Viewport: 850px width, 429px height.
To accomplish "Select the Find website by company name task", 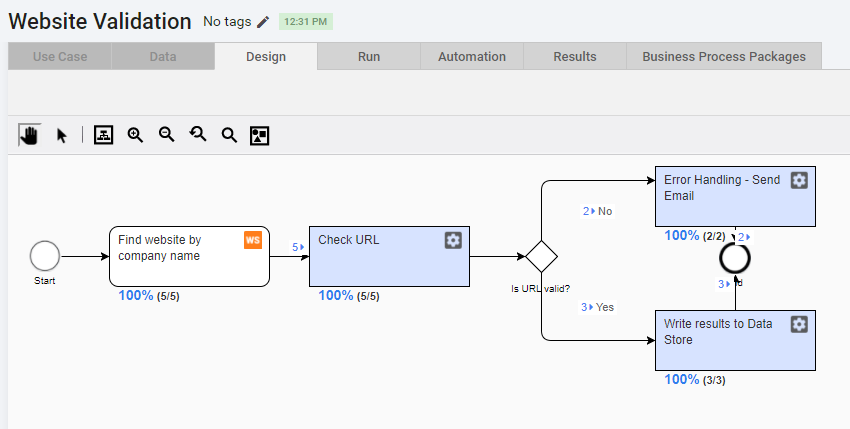I will (x=189, y=257).
